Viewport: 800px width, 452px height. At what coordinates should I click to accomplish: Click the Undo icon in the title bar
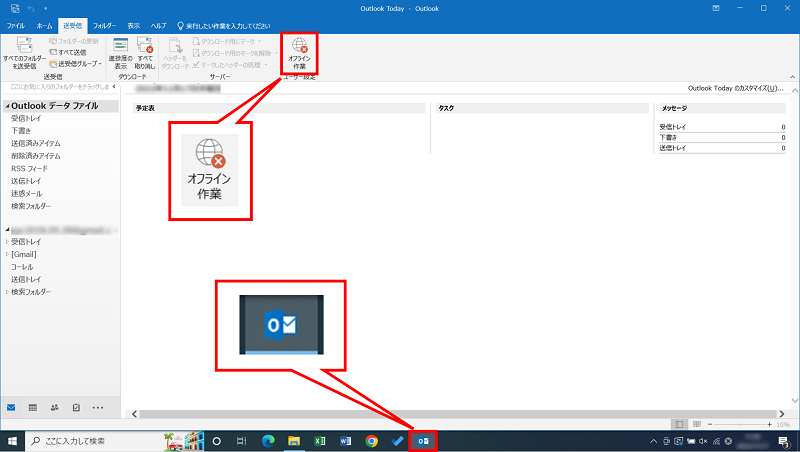tap(31, 9)
